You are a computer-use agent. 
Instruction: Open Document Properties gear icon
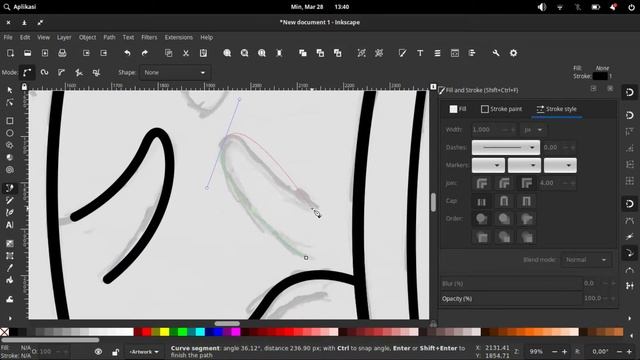coord(513,53)
